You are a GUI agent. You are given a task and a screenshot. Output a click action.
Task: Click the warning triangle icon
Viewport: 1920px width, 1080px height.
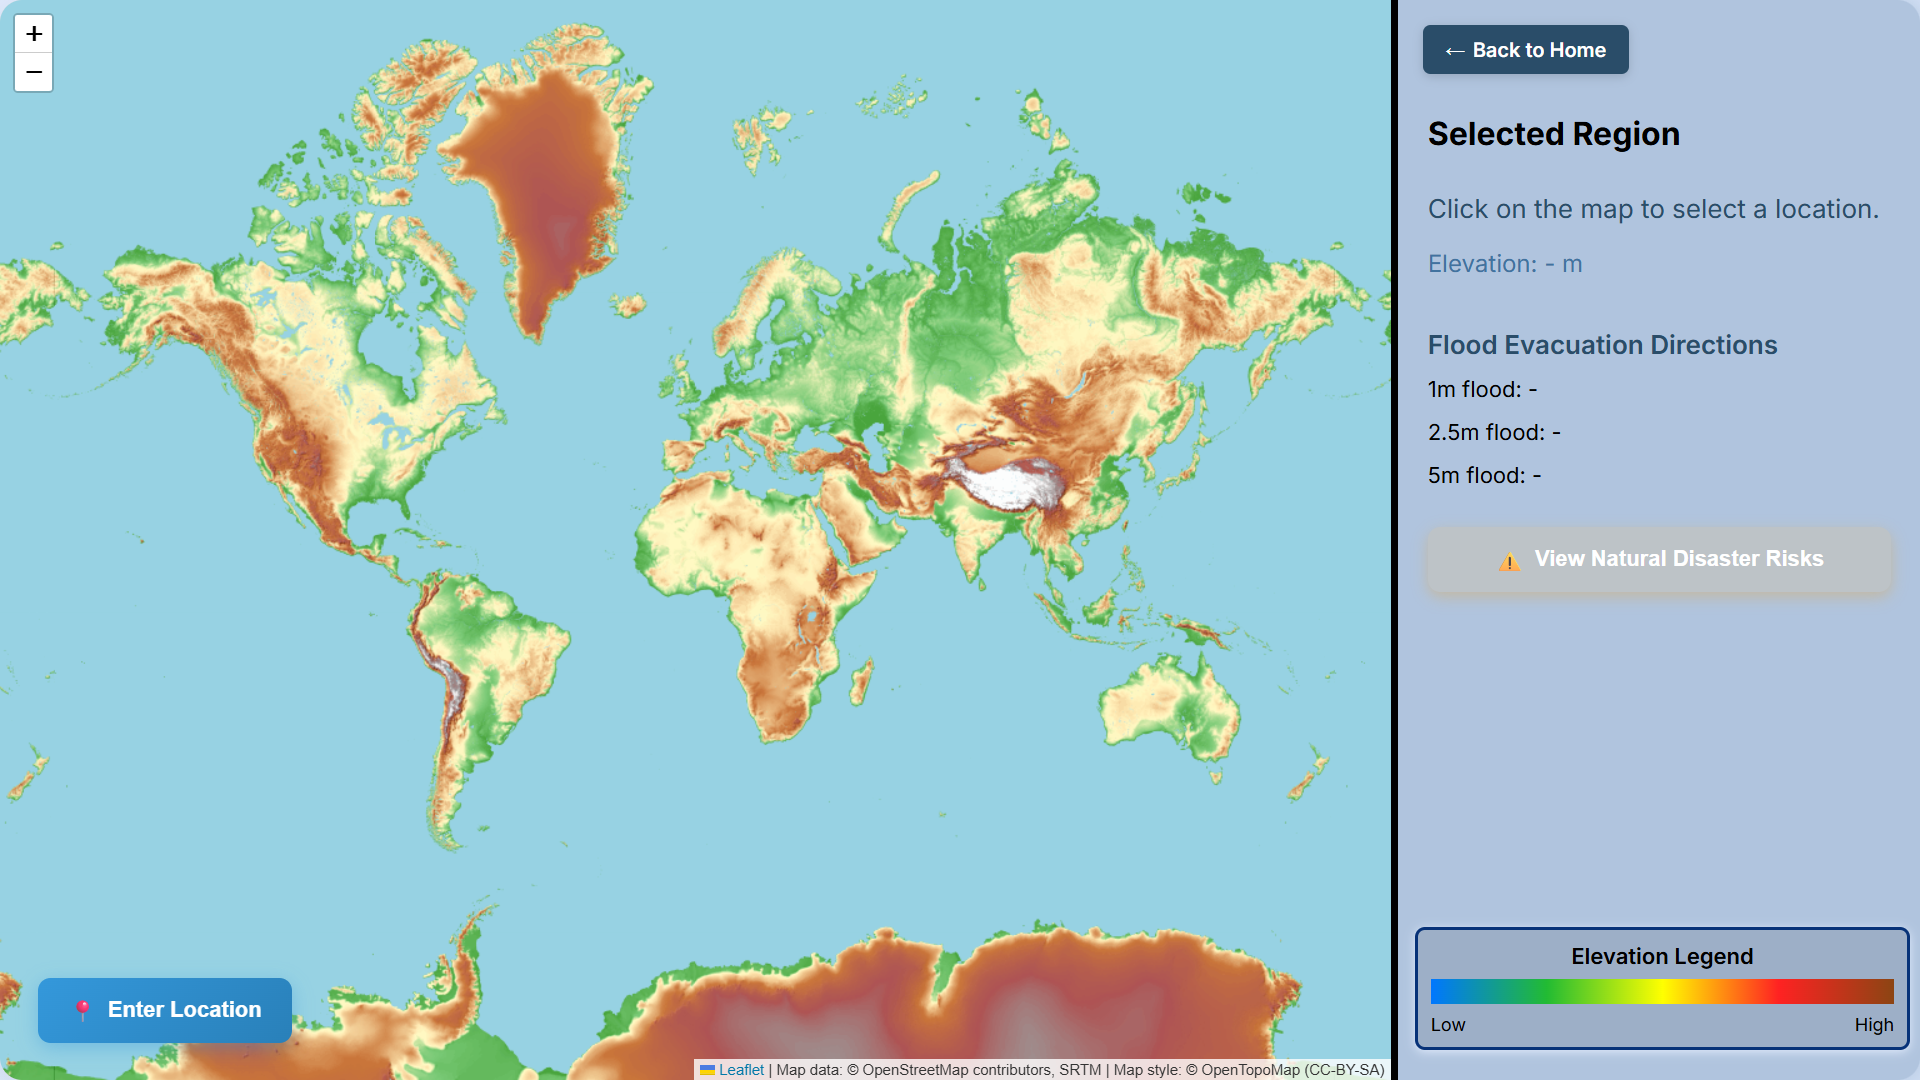point(1509,561)
